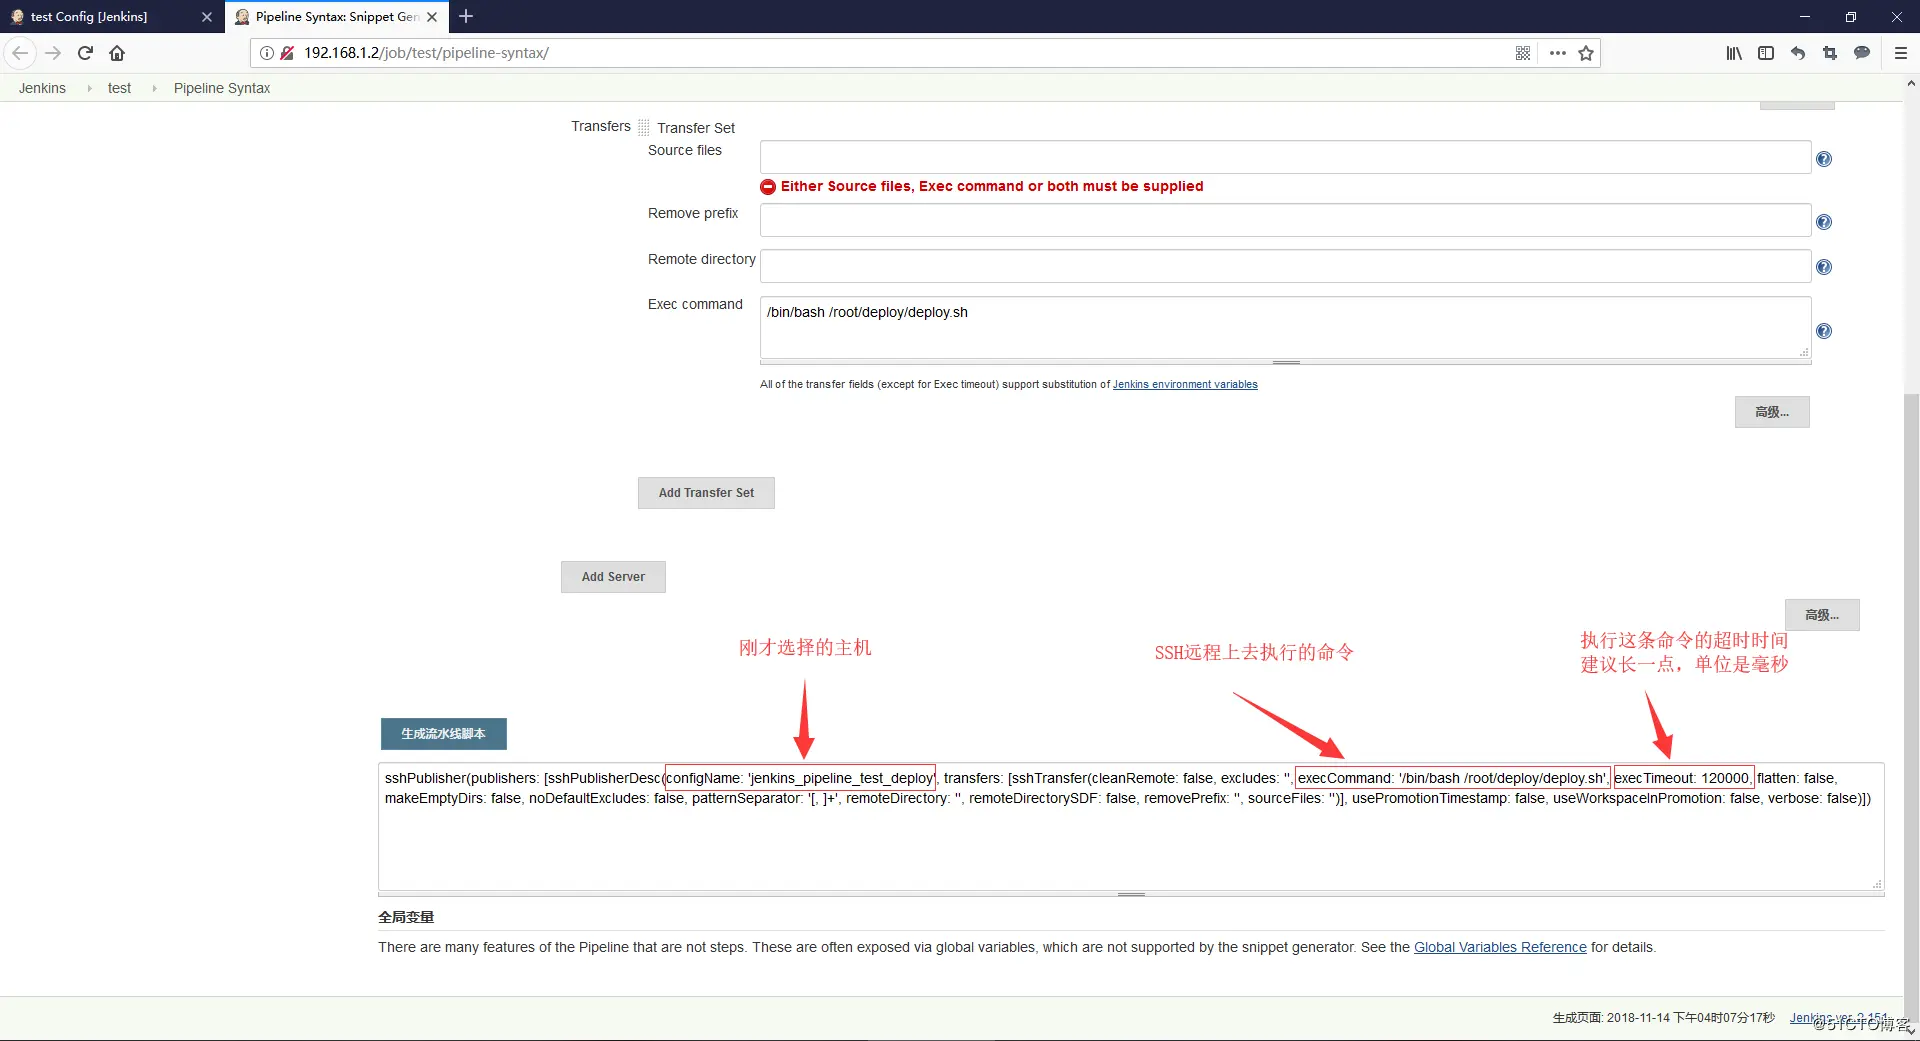Viewport: 1920px width, 1041px height.
Task: Click into the Source files input
Action: click(x=1285, y=157)
